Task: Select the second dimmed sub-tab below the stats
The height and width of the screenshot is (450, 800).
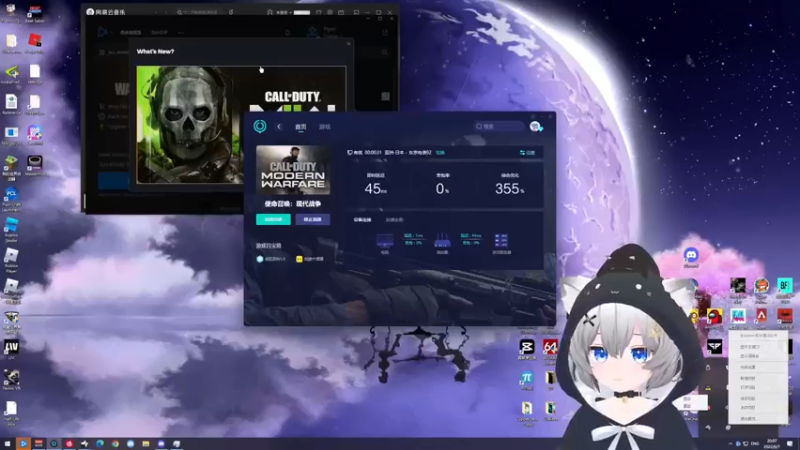Action: point(394,220)
